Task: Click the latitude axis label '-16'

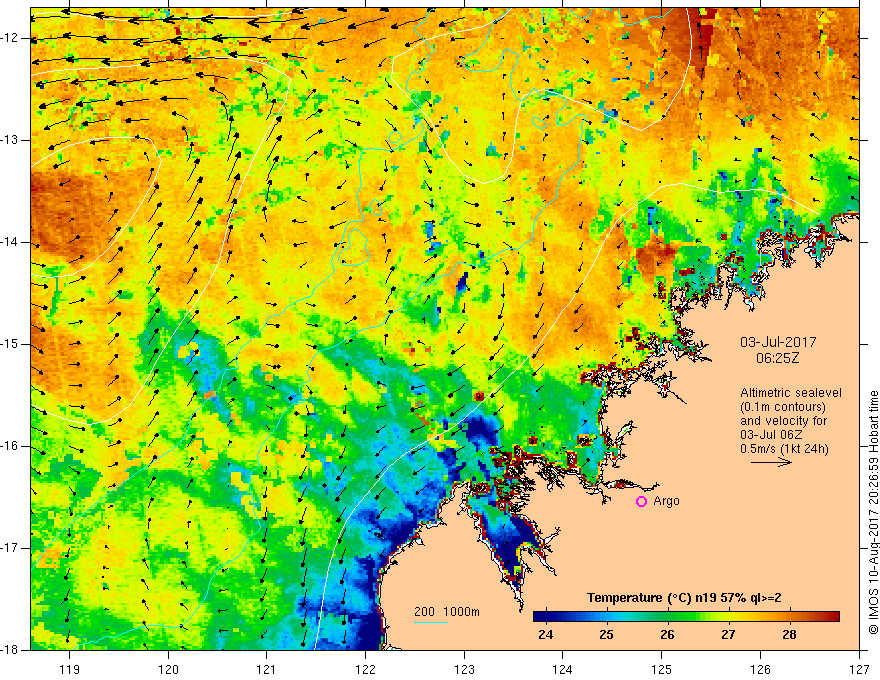Action: [11, 446]
